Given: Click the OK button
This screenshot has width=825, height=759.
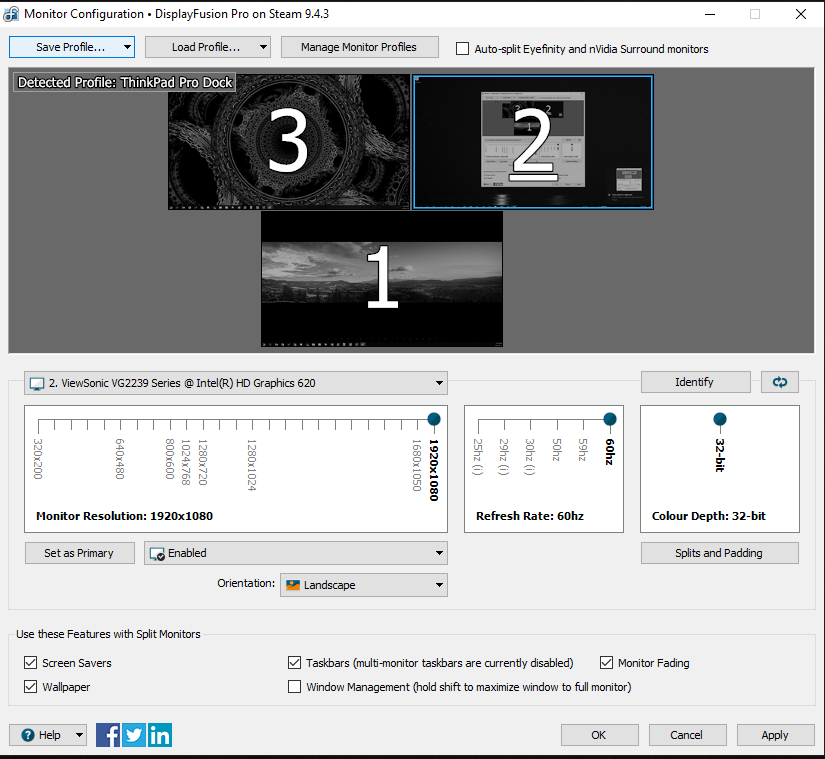Looking at the screenshot, I should coord(599,735).
